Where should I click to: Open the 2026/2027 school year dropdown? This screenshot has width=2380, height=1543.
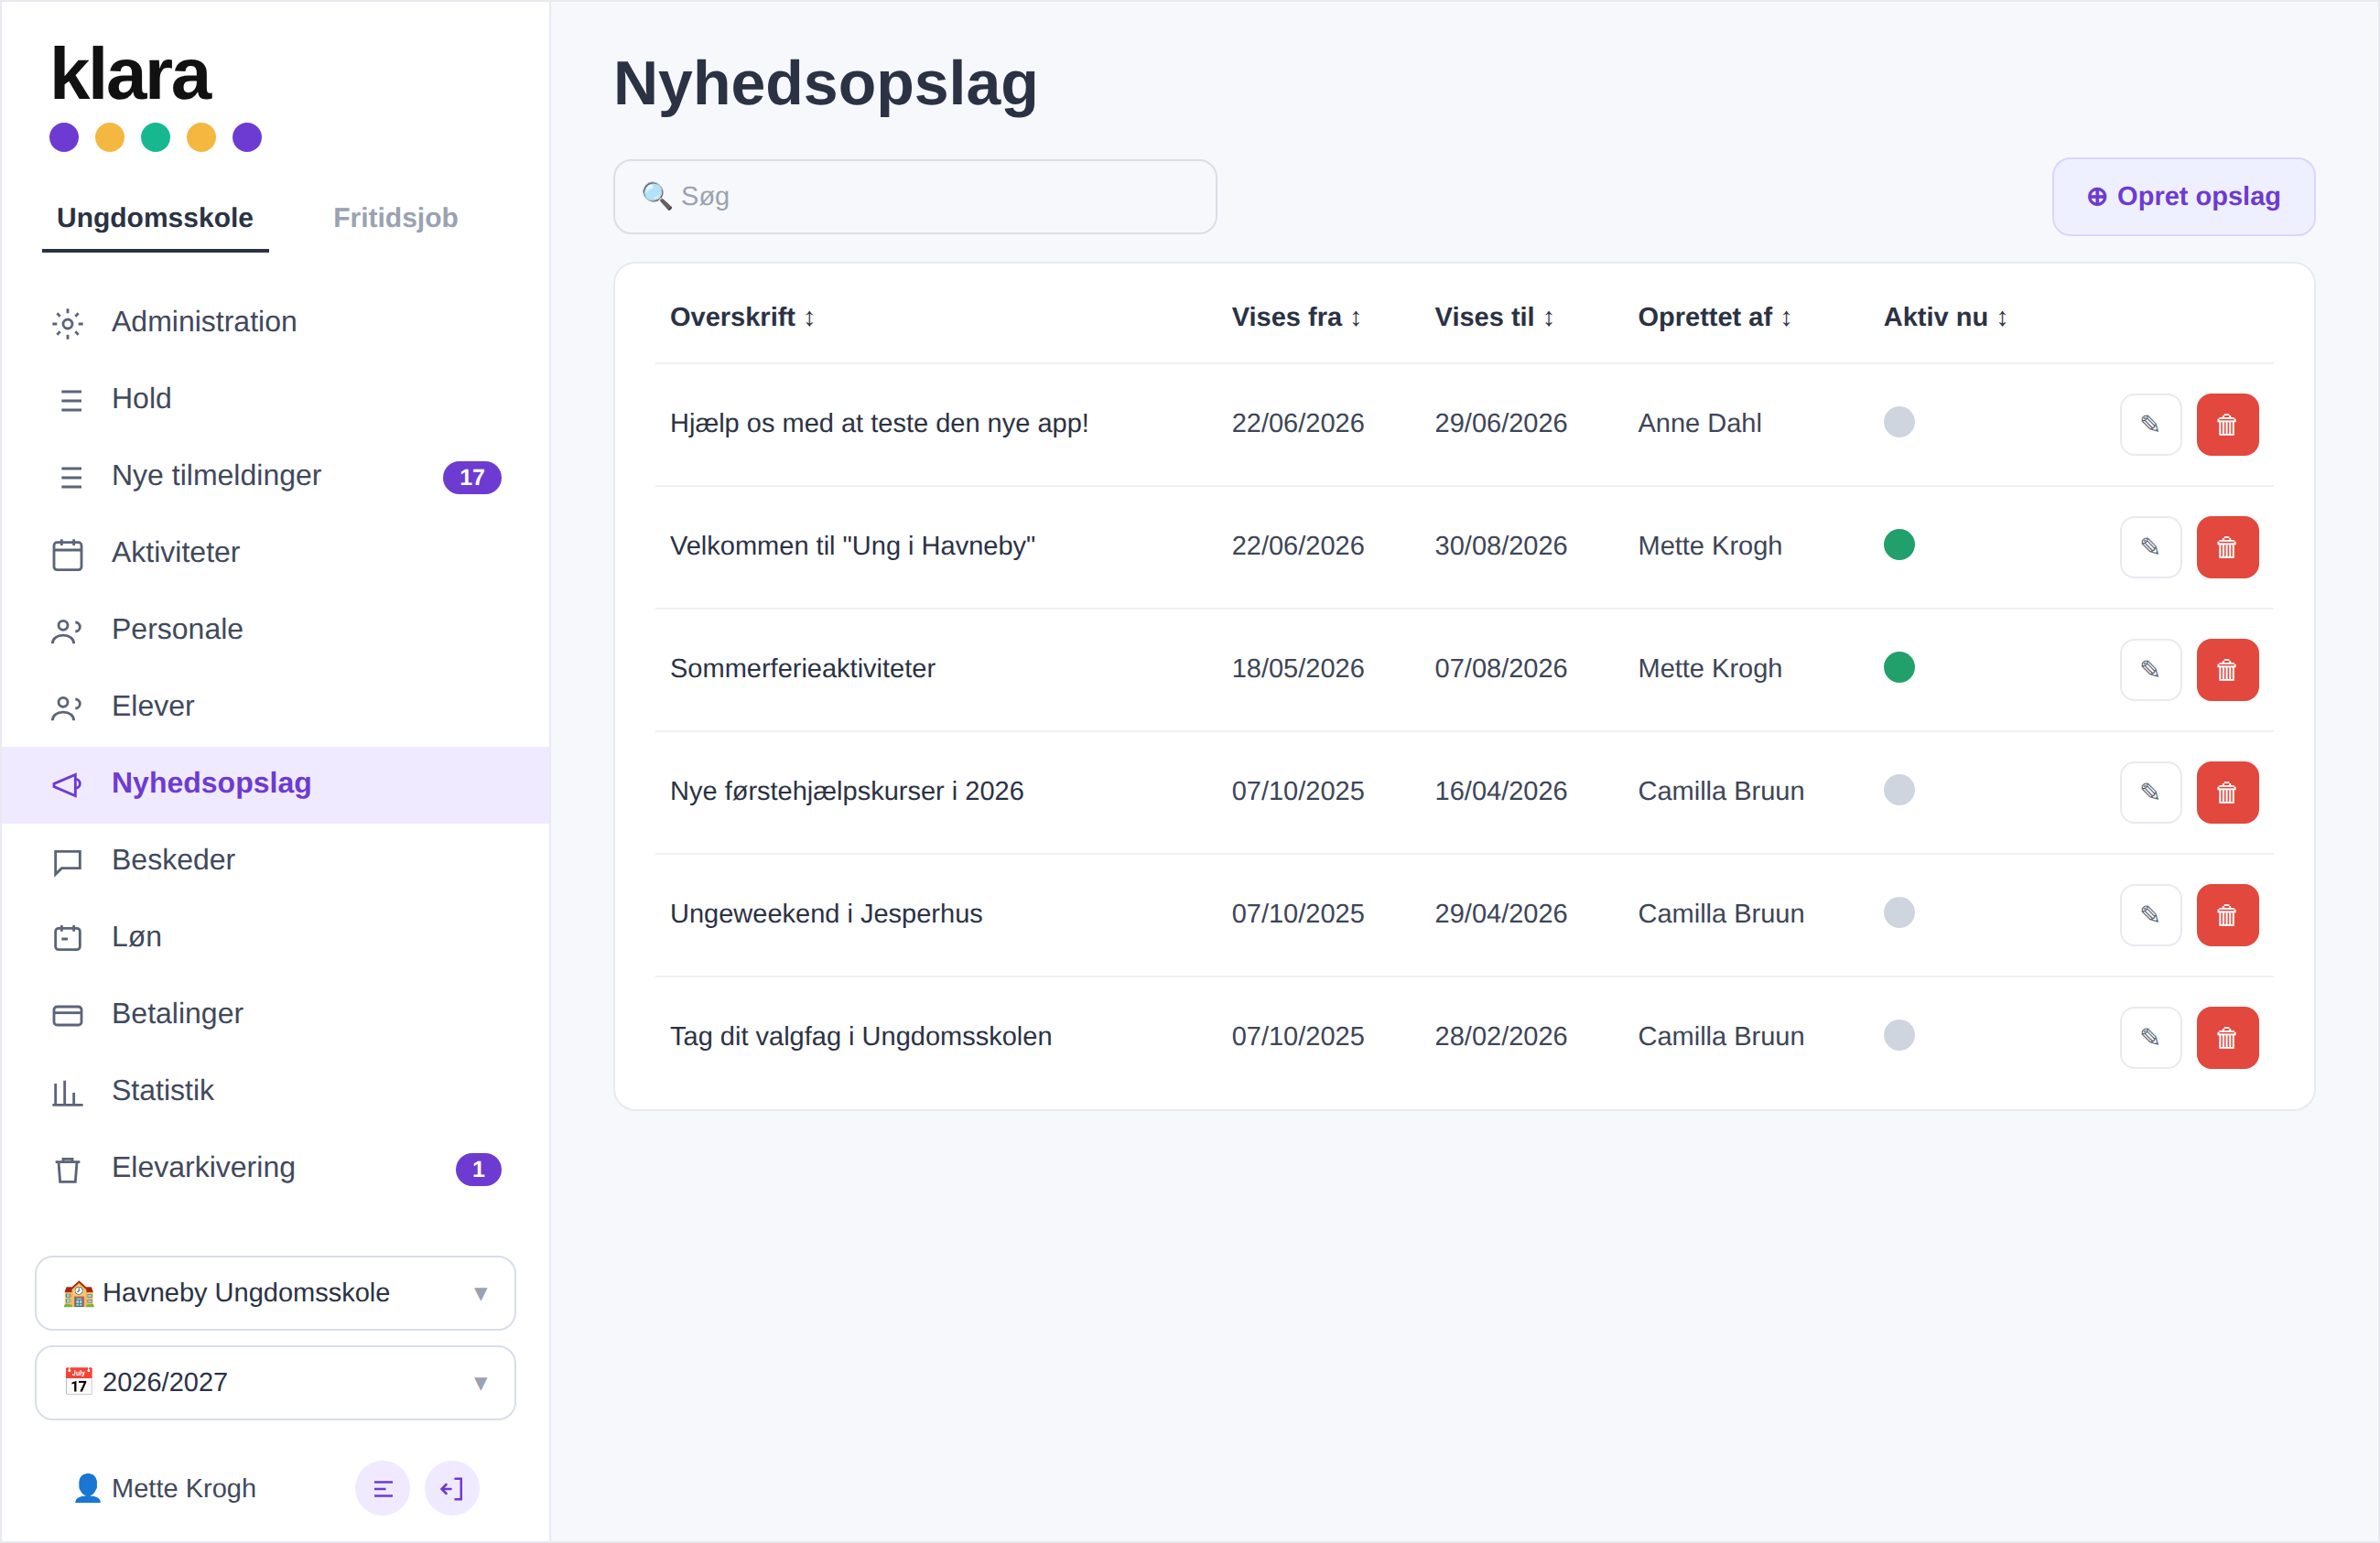(x=275, y=1383)
